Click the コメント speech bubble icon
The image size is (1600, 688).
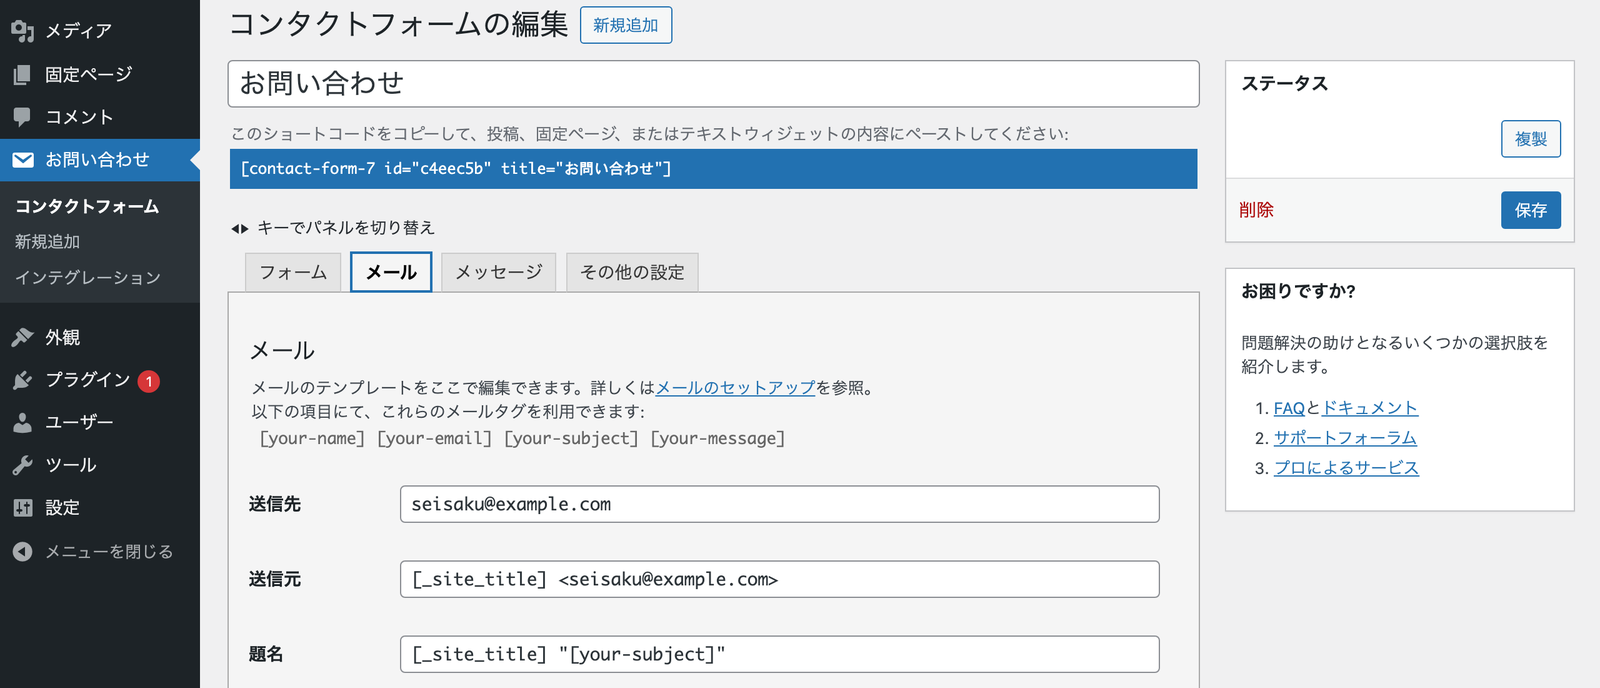[x=23, y=117]
